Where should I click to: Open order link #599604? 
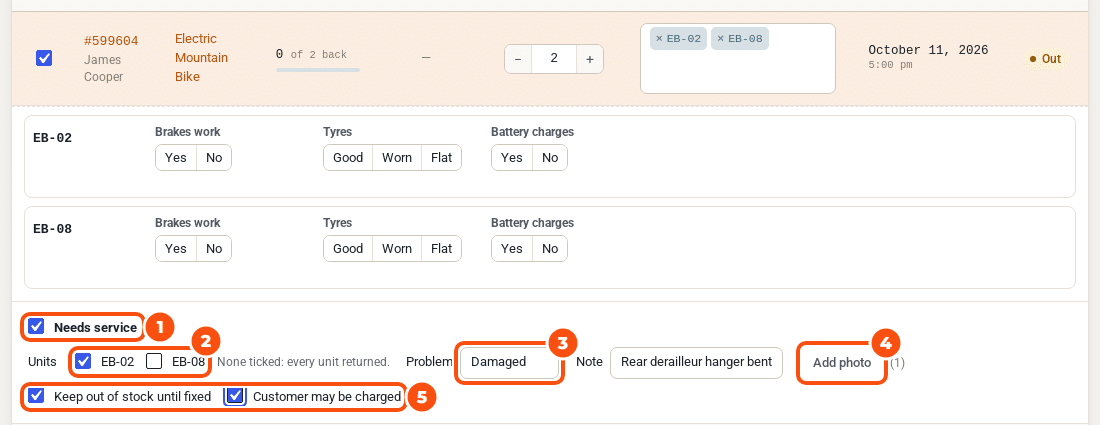(x=111, y=41)
